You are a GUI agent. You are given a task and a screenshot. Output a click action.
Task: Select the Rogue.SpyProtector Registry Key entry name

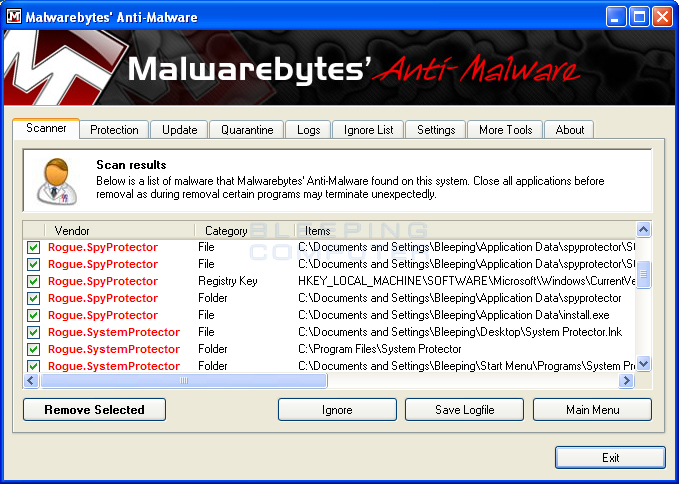pos(103,281)
